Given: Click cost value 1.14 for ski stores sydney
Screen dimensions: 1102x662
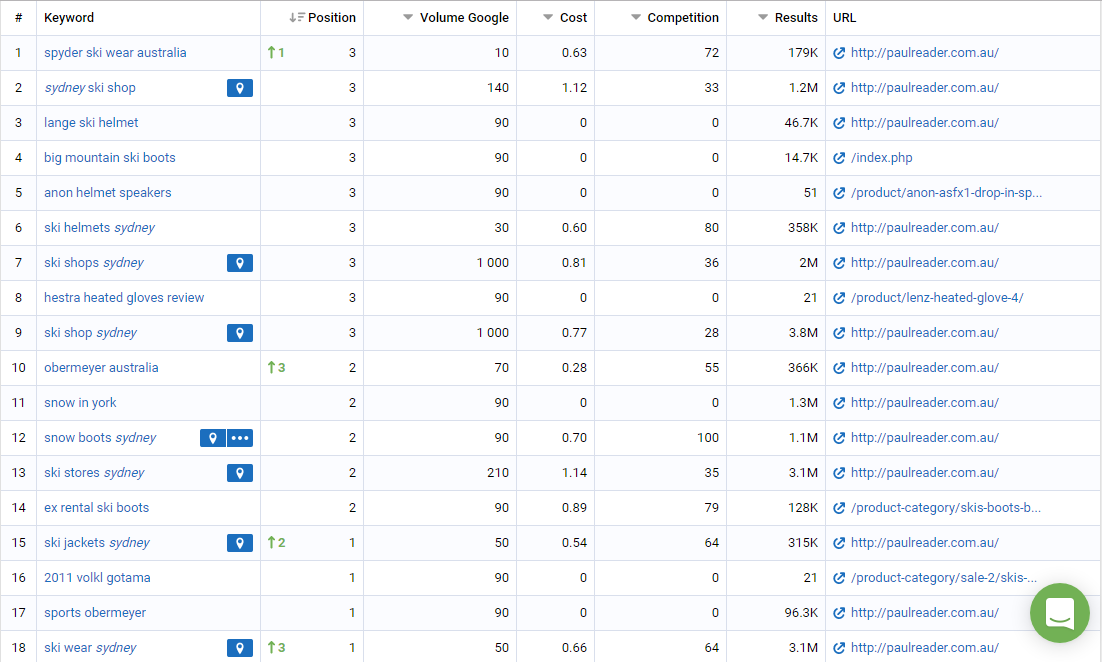Looking at the screenshot, I should [x=574, y=473].
